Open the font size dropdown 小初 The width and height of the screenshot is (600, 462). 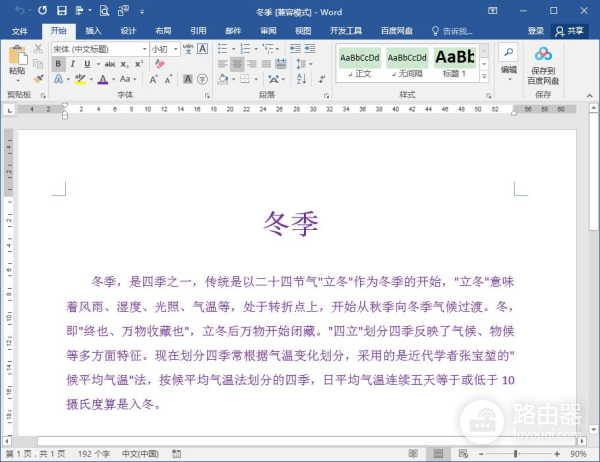163,48
